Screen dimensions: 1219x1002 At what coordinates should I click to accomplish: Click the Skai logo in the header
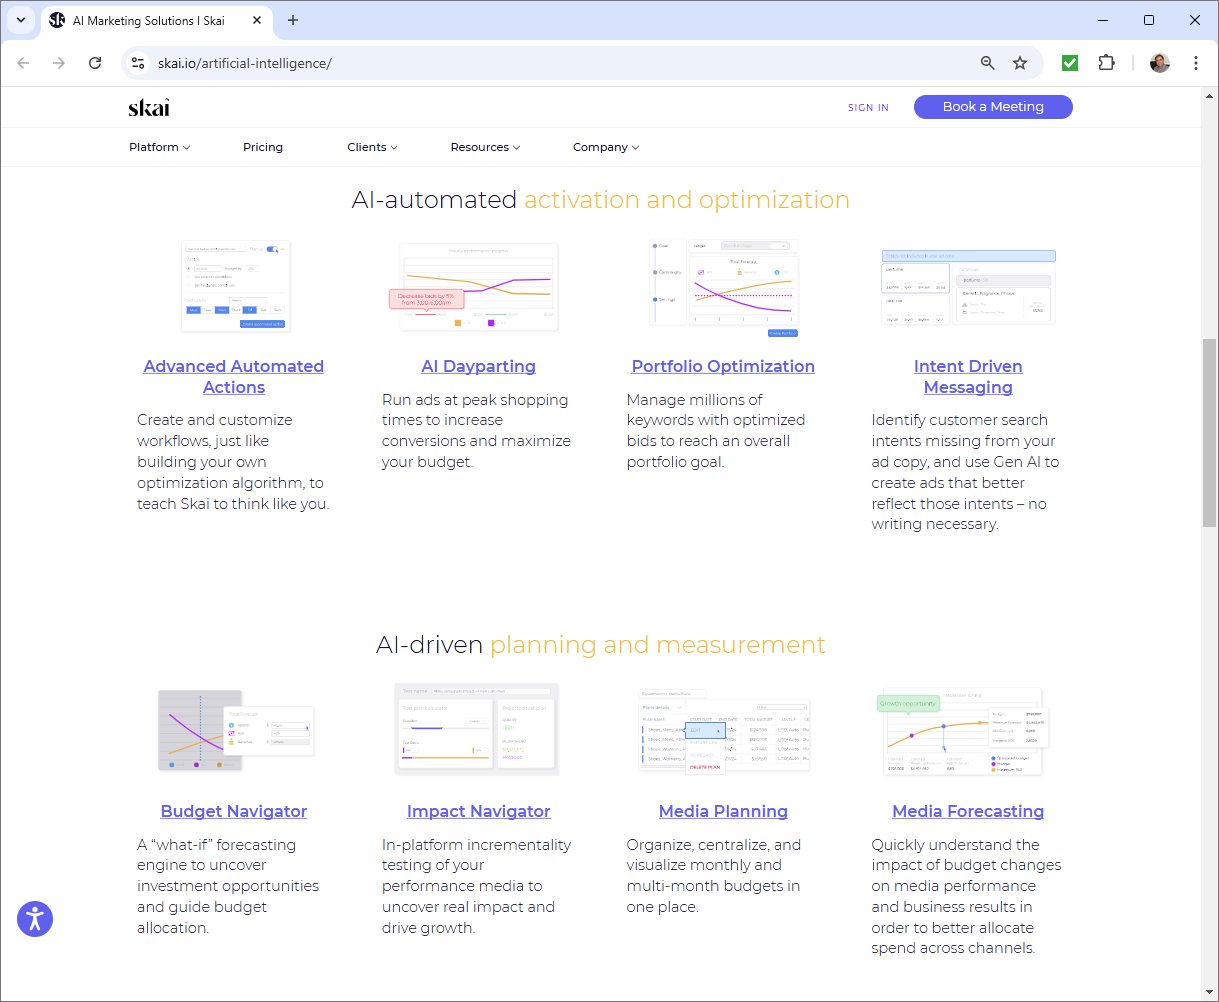click(x=149, y=108)
